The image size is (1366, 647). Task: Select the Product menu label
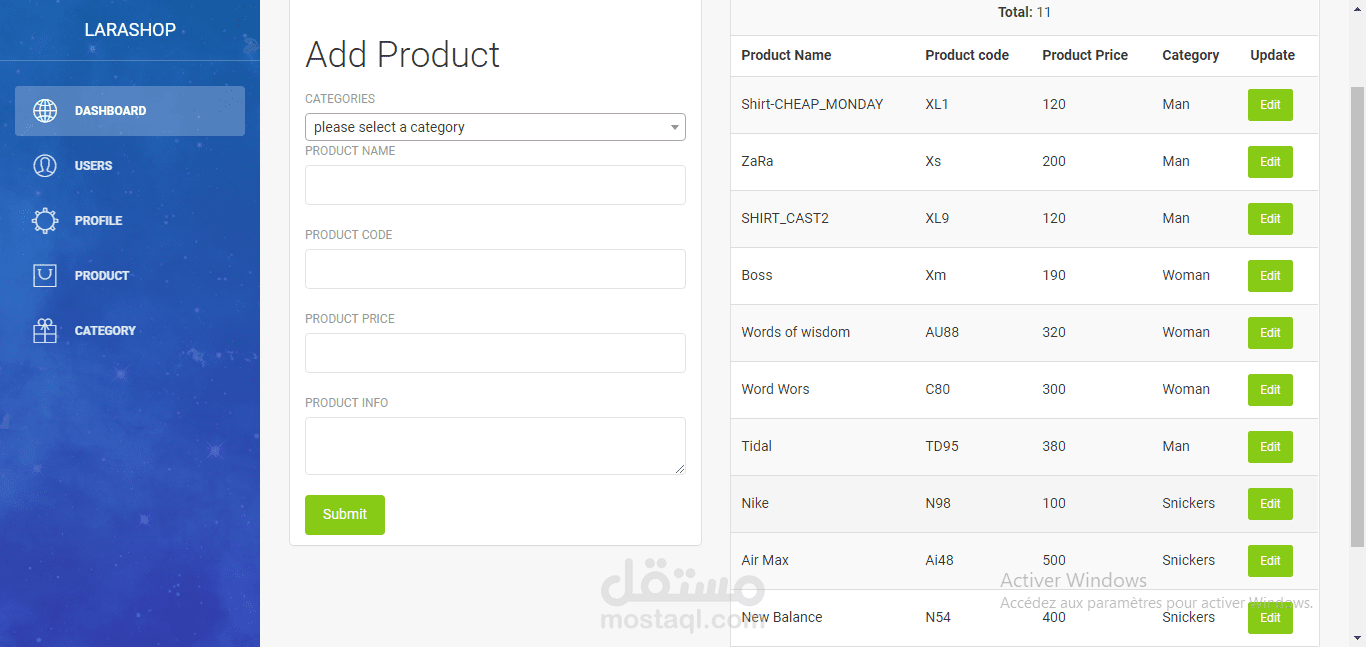pos(102,276)
